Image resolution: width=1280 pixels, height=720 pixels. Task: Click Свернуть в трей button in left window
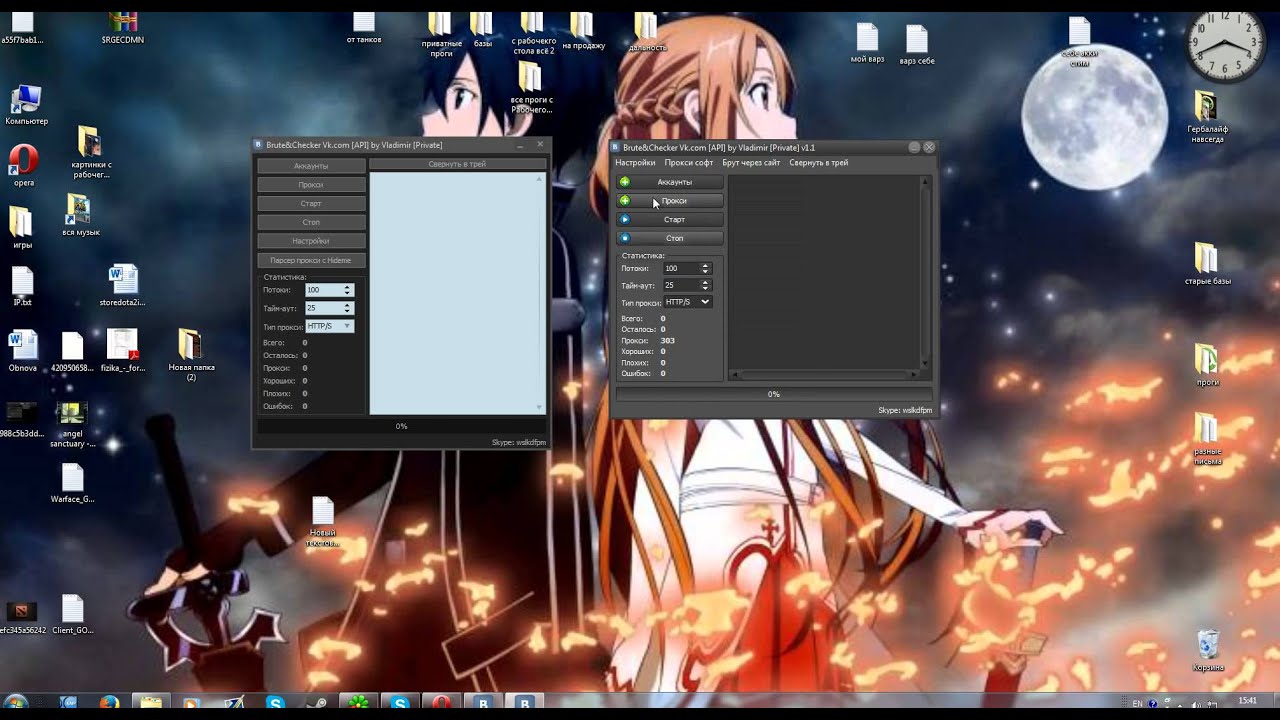tap(457, 164)
